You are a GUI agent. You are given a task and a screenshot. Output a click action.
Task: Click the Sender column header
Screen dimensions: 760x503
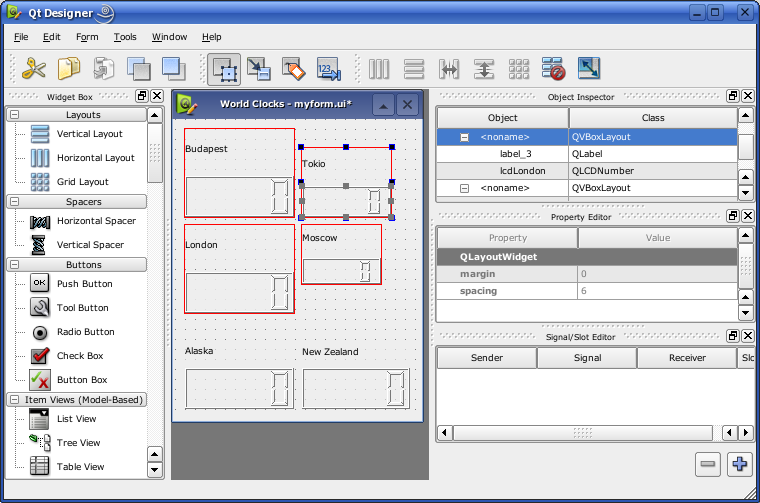(487, 358)
